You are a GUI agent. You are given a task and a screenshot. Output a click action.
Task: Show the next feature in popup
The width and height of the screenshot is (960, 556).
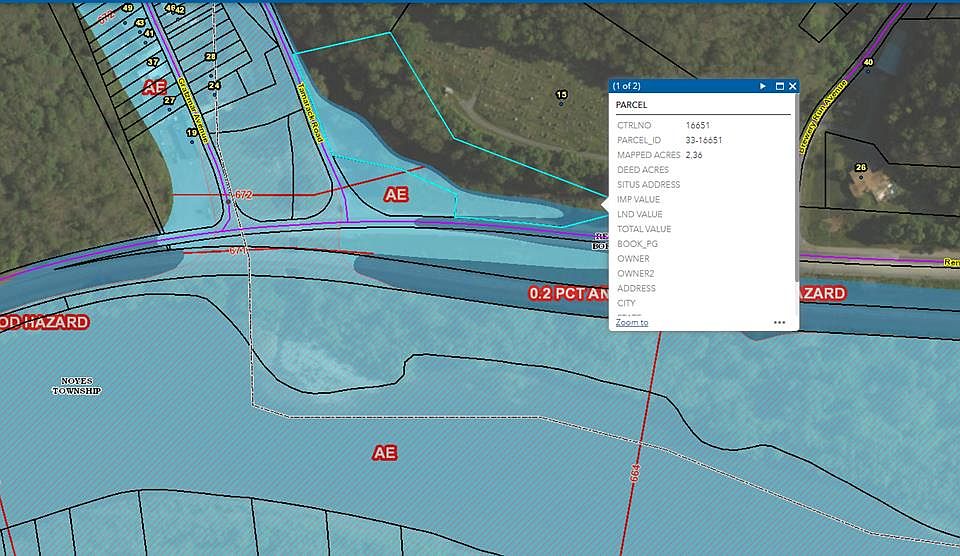[x=763, y=87]
